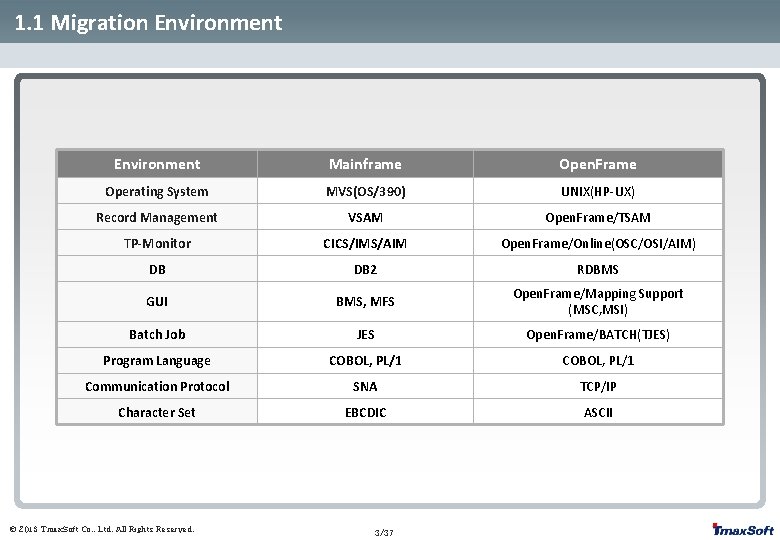
Task: Select the 'CICS/IMS/AIM' cell
Action: point(365,243)
